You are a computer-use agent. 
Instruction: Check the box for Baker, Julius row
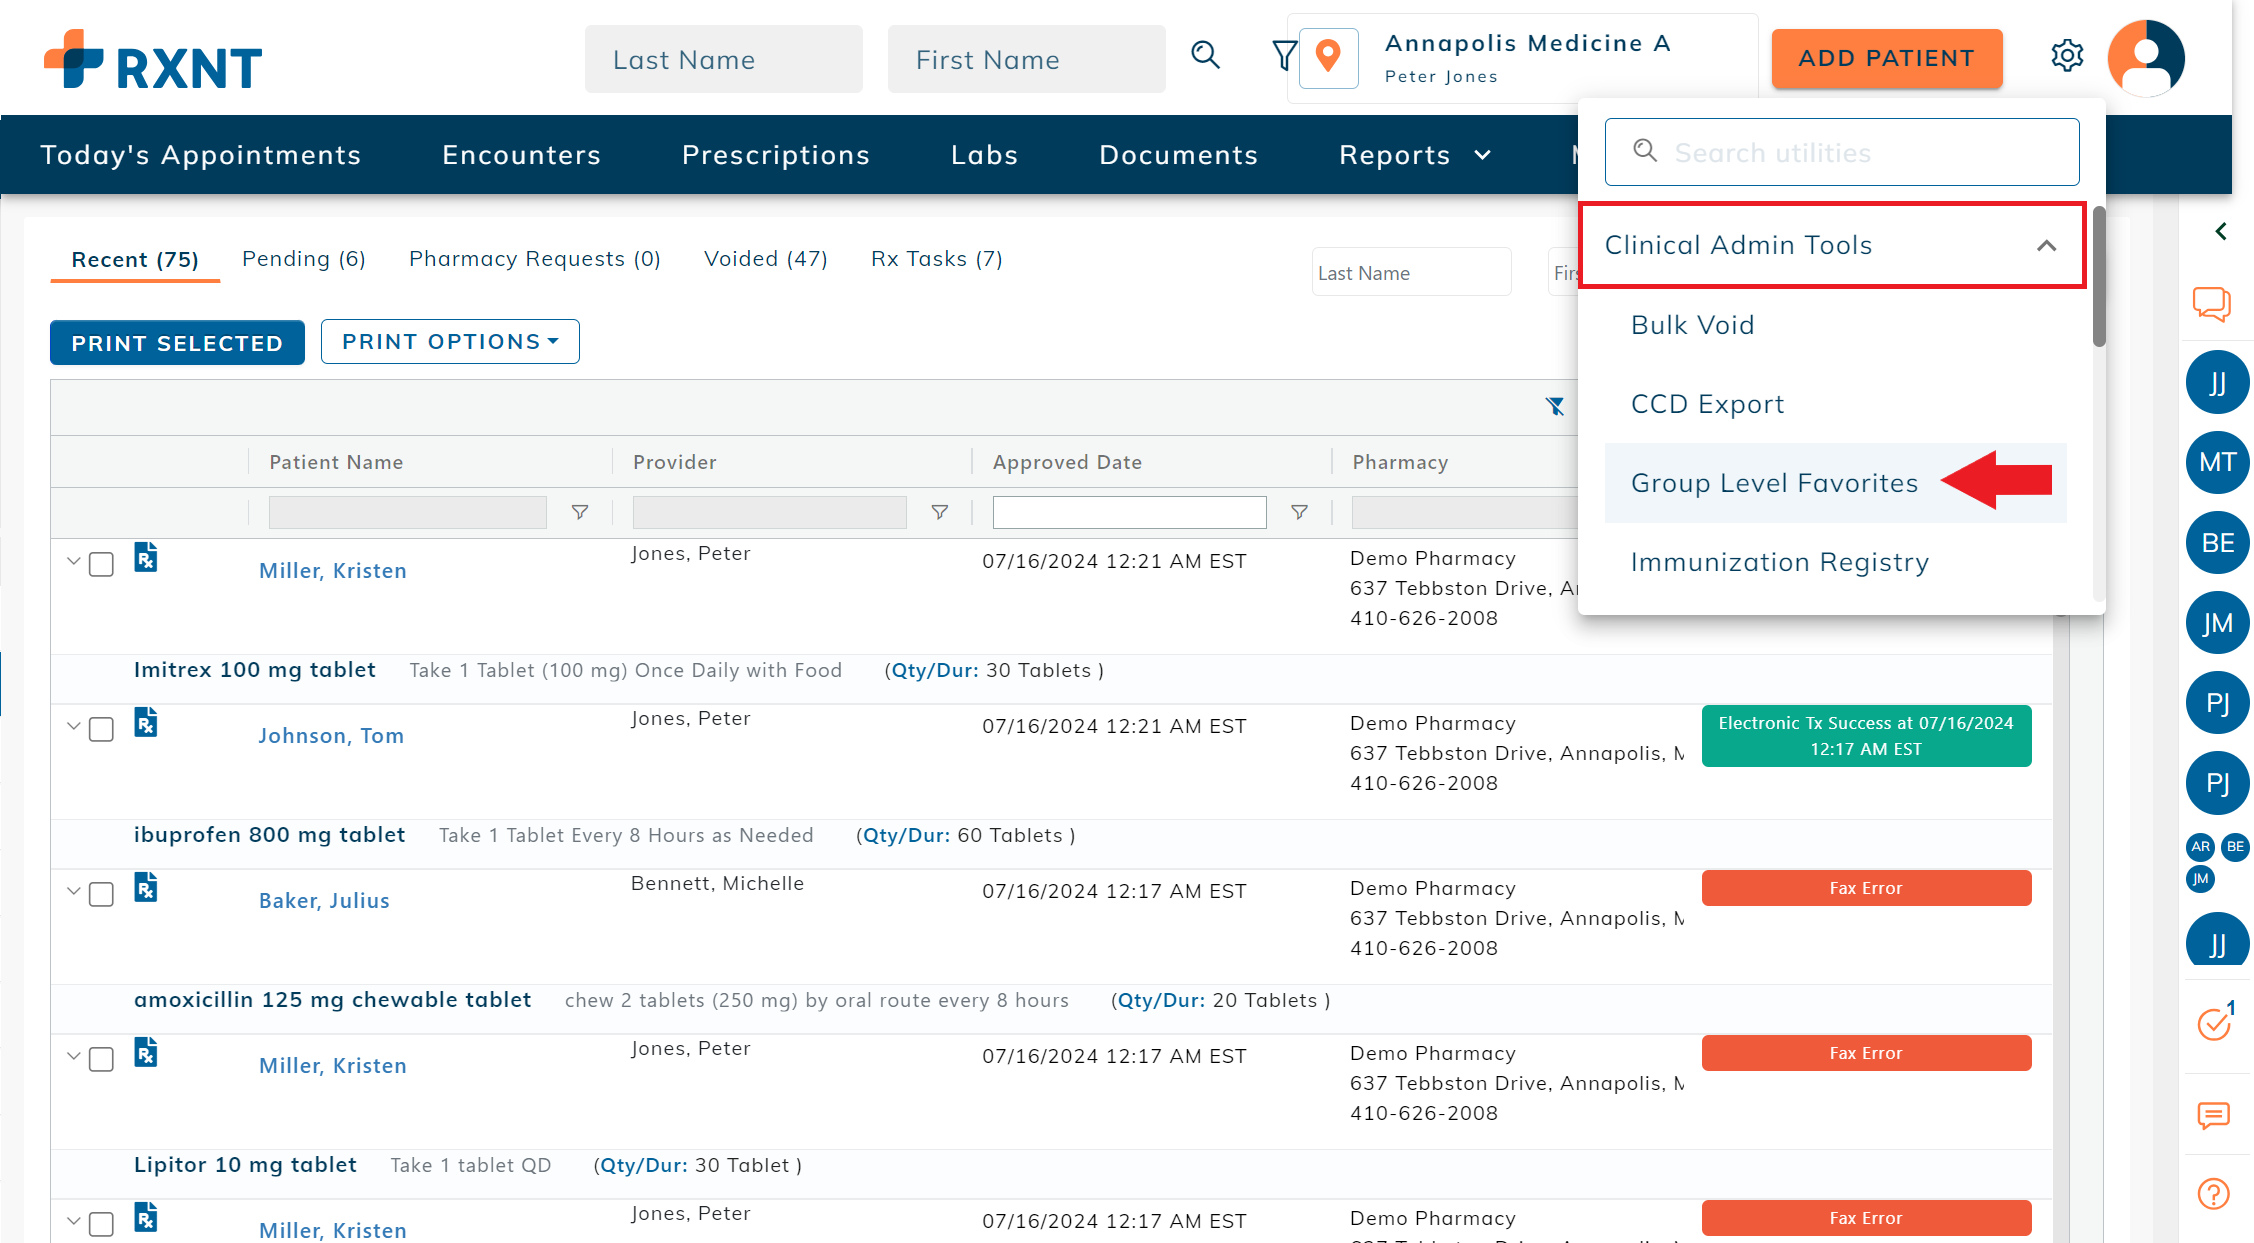[x=101, y=894]
